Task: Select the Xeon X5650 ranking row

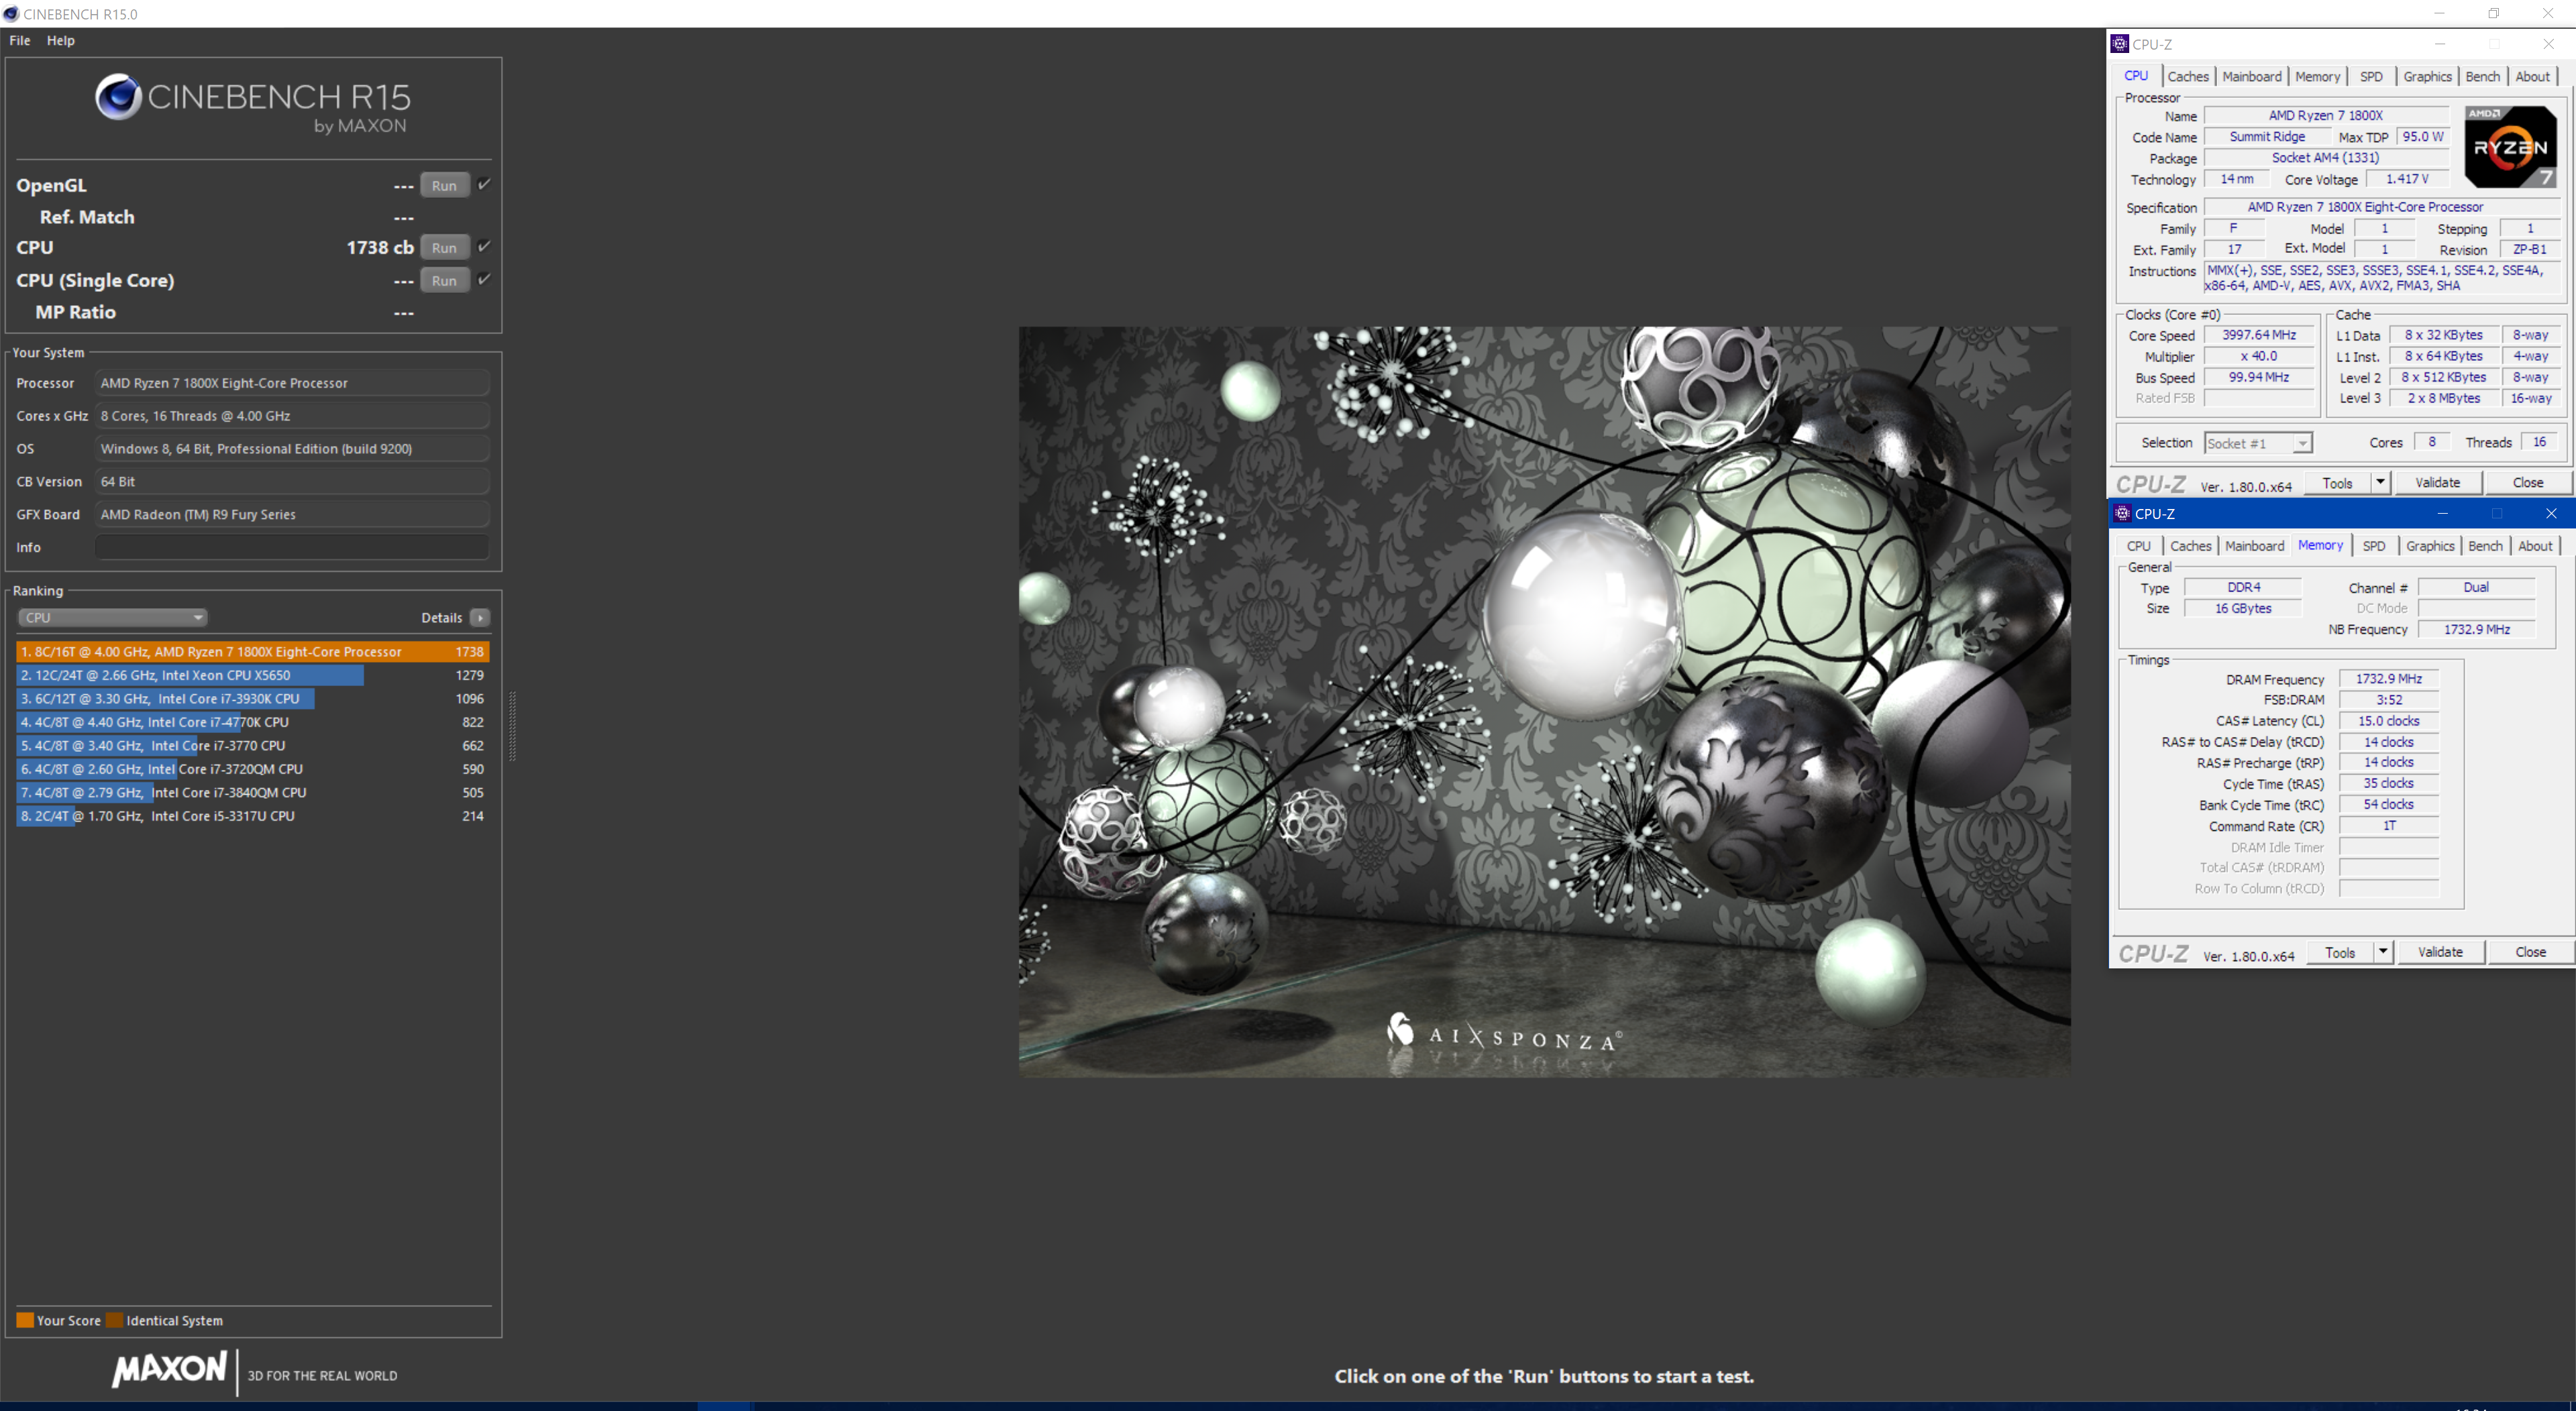Action: tap(253, 675)
